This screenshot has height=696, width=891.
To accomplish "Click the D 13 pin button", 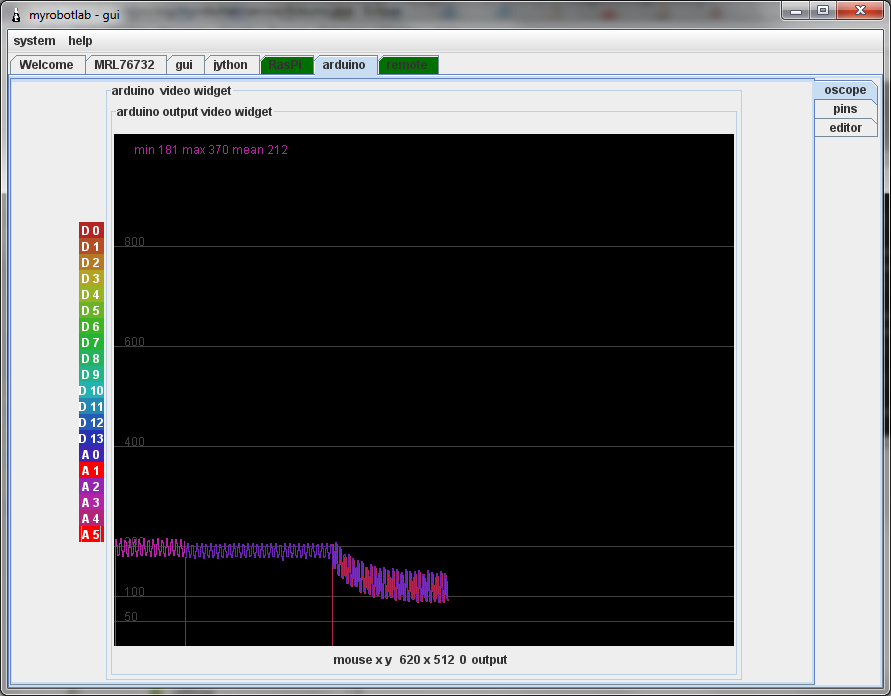I will tap(91, 438).
